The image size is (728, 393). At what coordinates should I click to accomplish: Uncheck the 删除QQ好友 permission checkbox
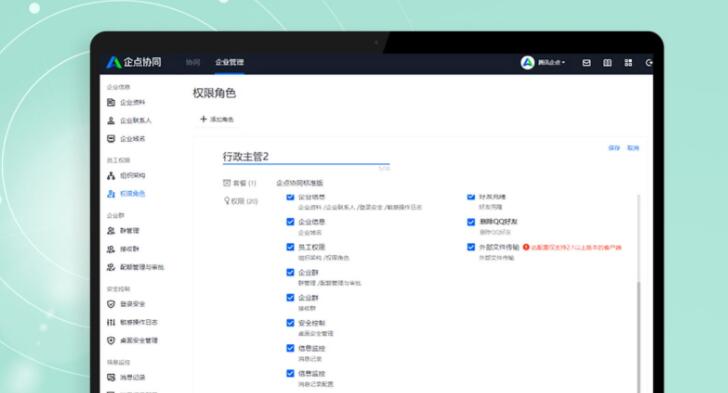[x=471, y=222]
